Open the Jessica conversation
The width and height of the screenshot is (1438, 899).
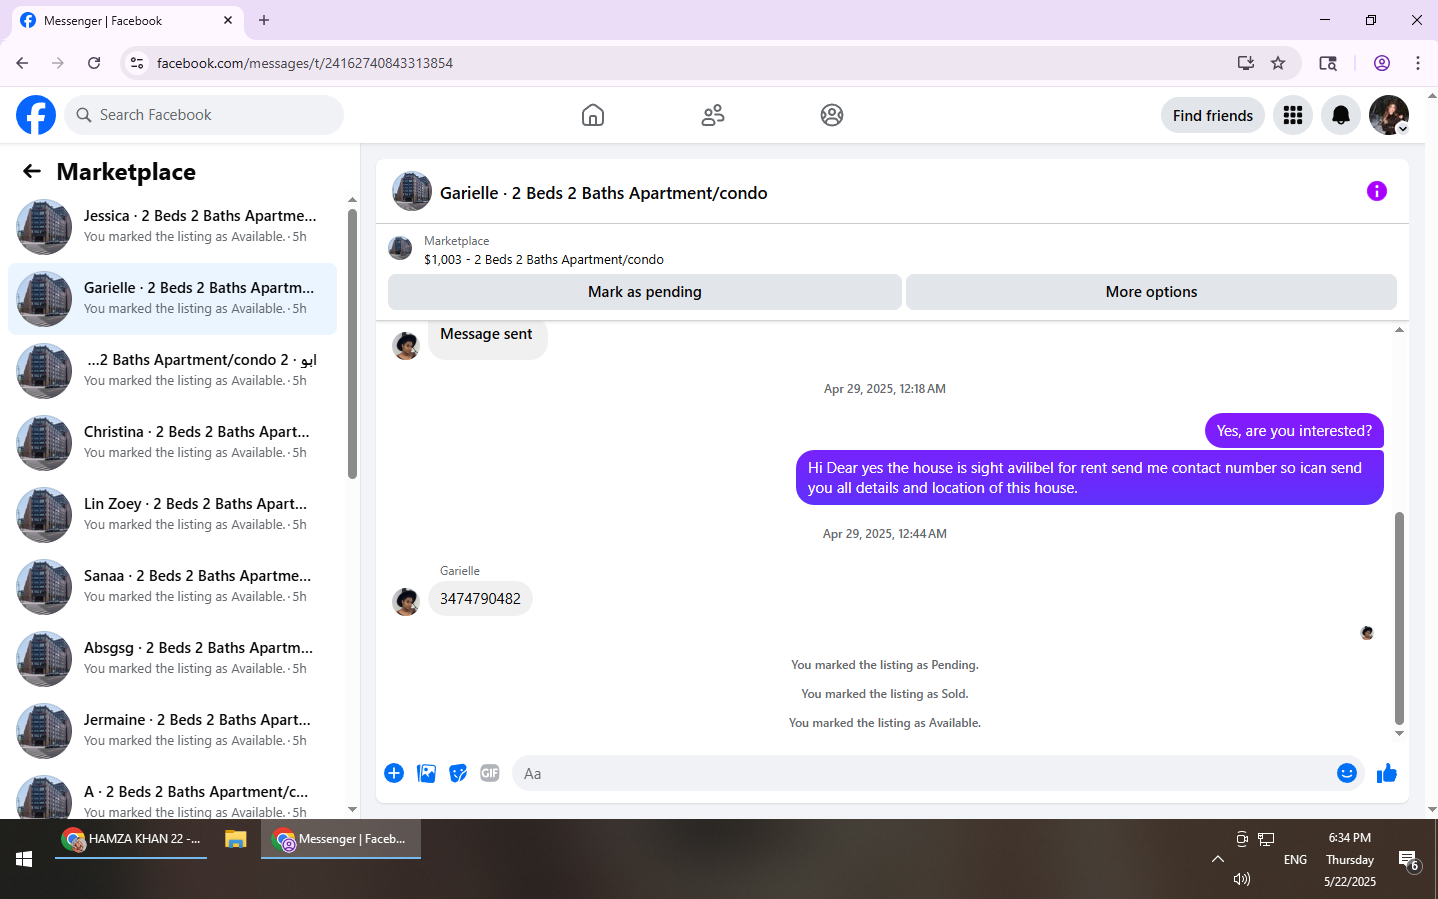tap(172, 227)
